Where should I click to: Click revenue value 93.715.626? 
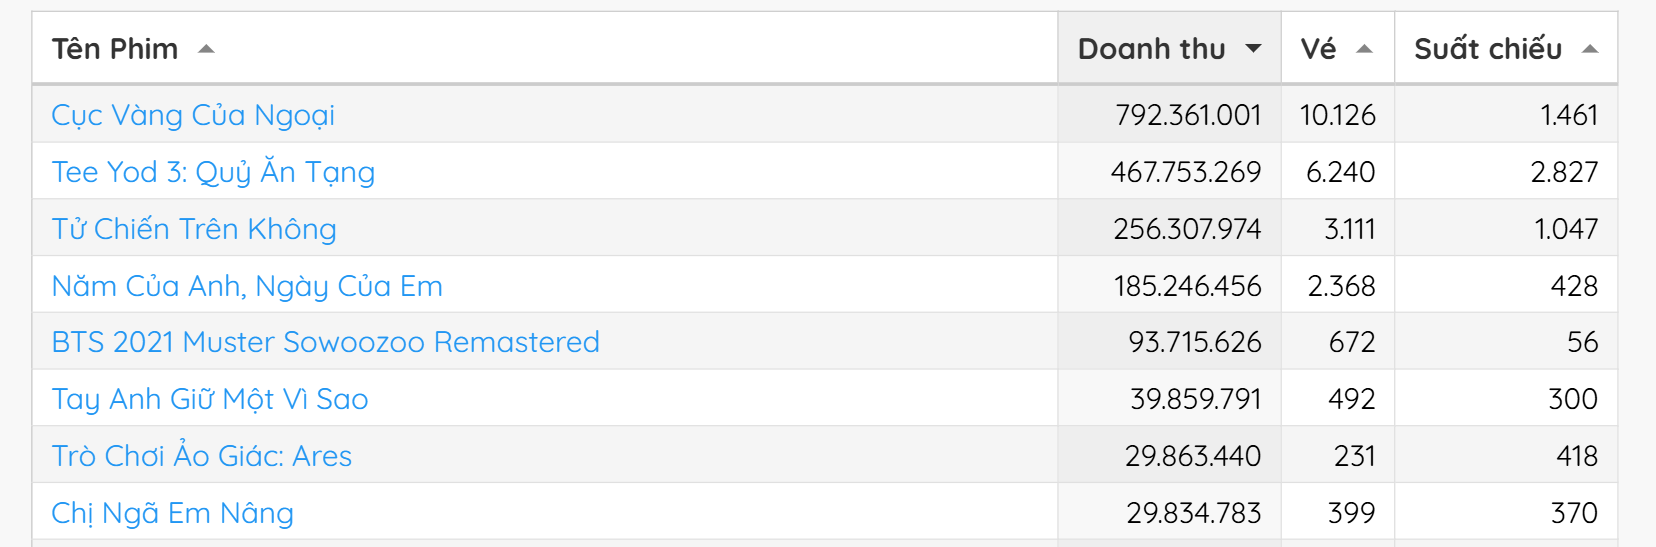tap(1195, 342)
